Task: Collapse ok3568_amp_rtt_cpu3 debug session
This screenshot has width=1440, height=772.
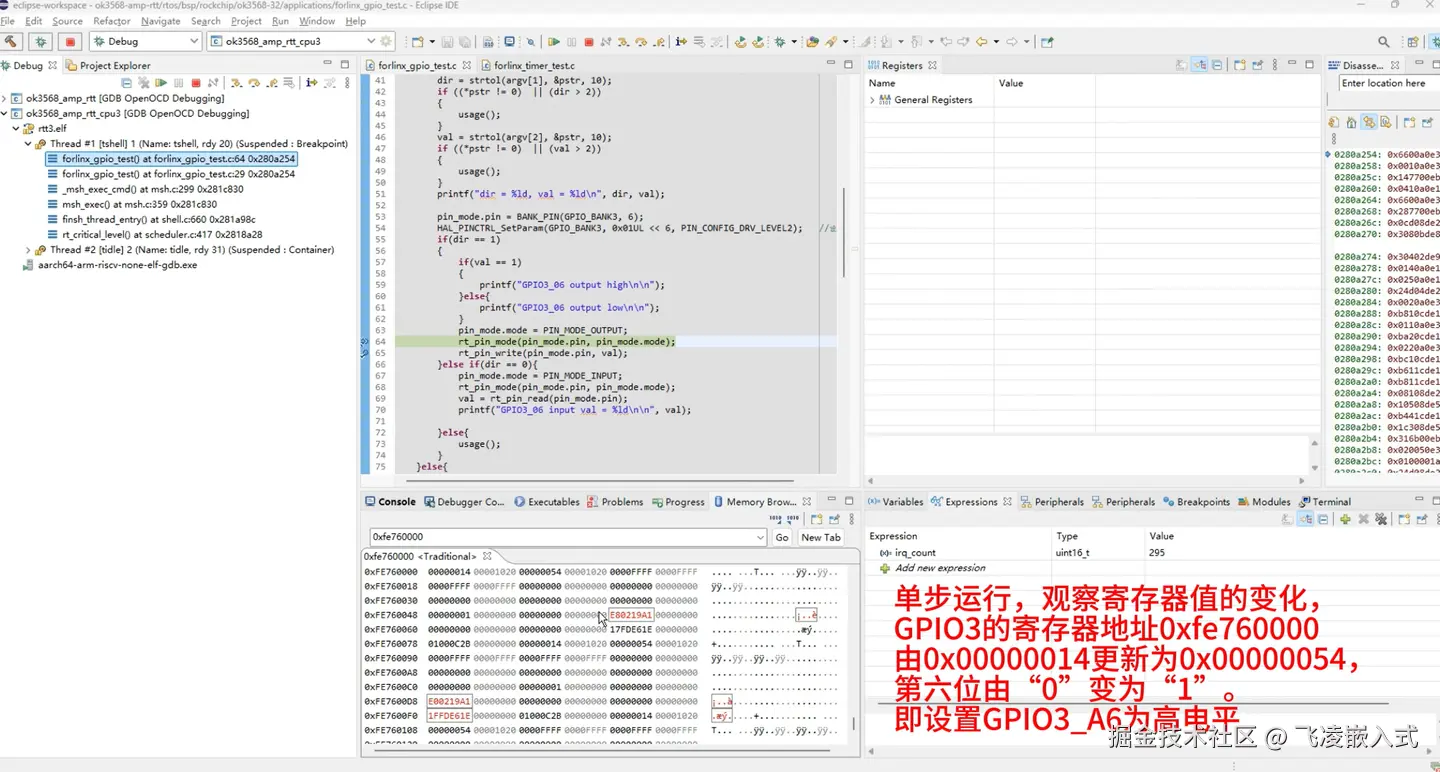Action: point(4,114)
